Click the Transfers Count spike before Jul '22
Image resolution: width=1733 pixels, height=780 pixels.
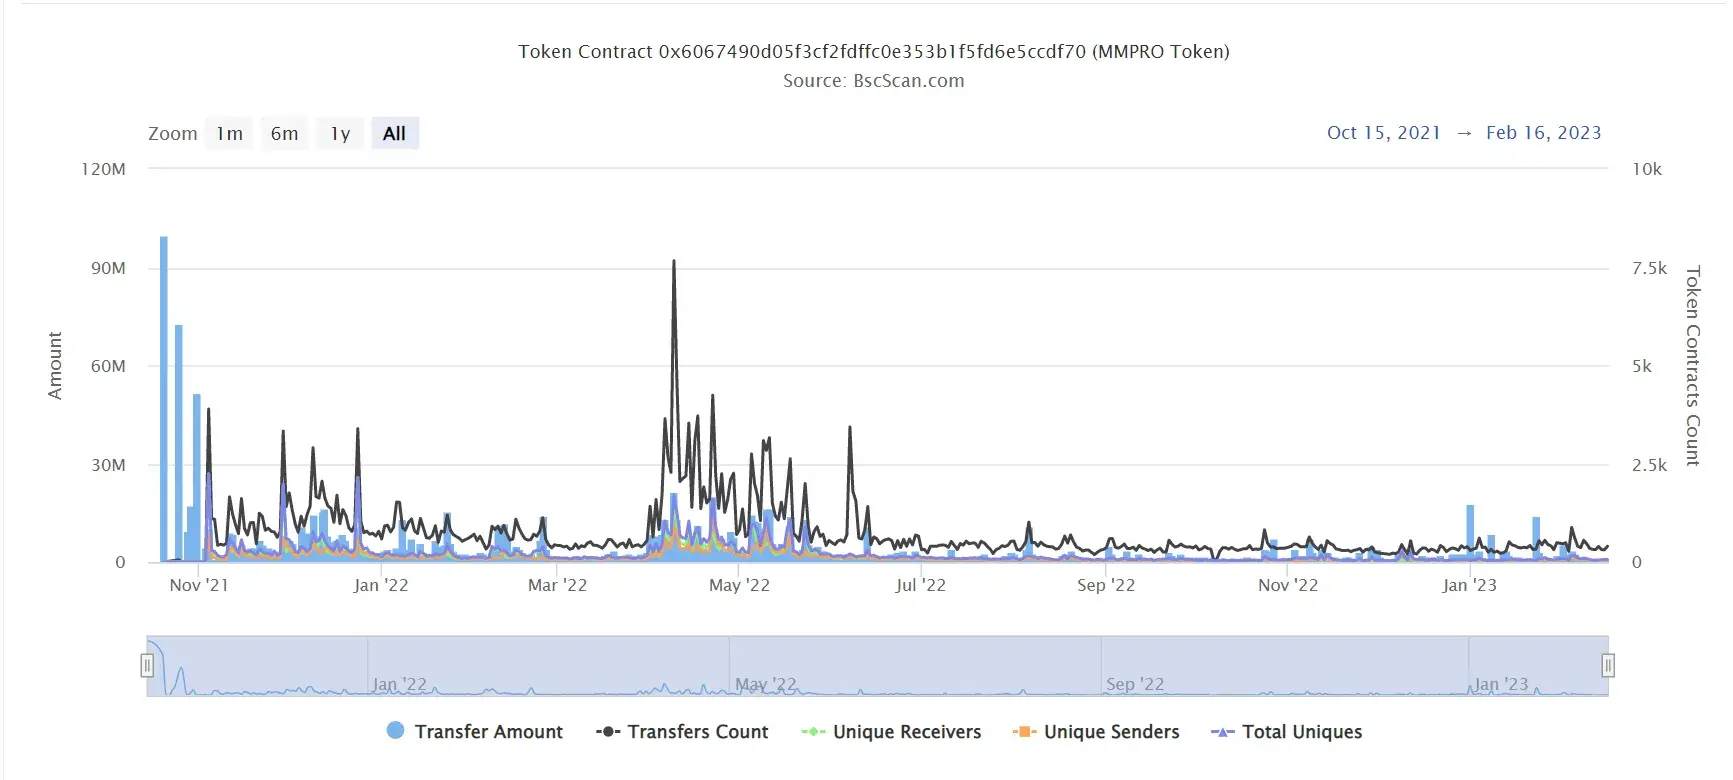850,430
